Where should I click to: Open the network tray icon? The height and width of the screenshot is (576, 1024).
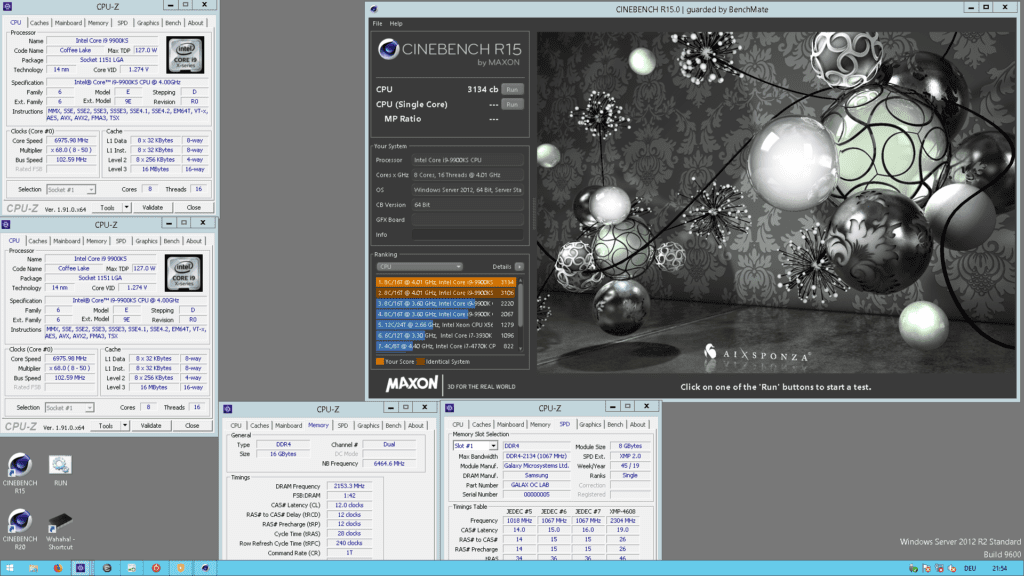(x=940, y=569)
